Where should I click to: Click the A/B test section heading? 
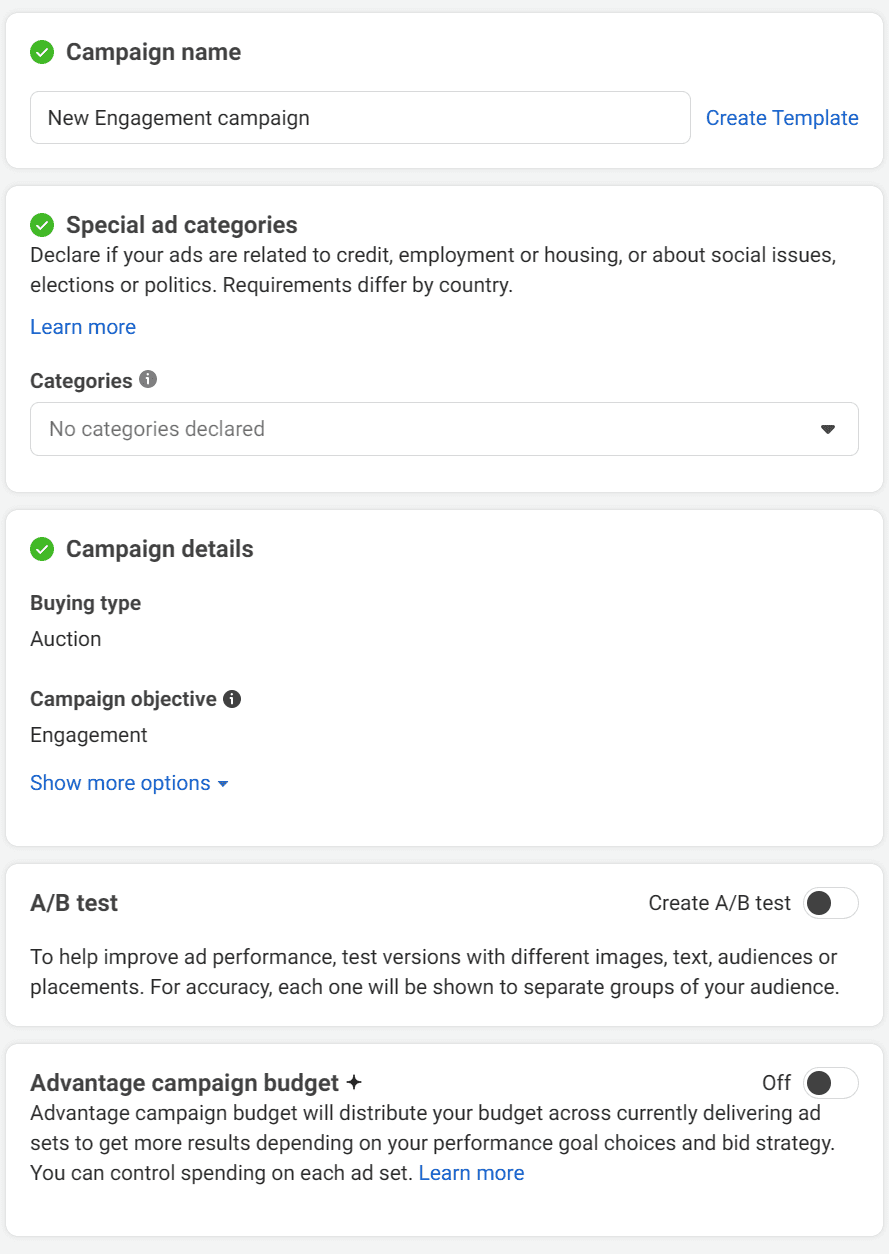click(x=74, y=903)
